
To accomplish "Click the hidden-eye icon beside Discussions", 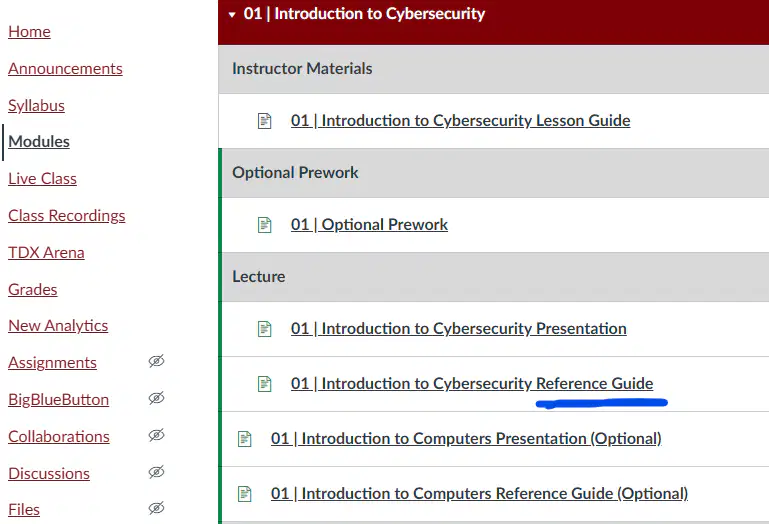I will click(x=156, y=472).
